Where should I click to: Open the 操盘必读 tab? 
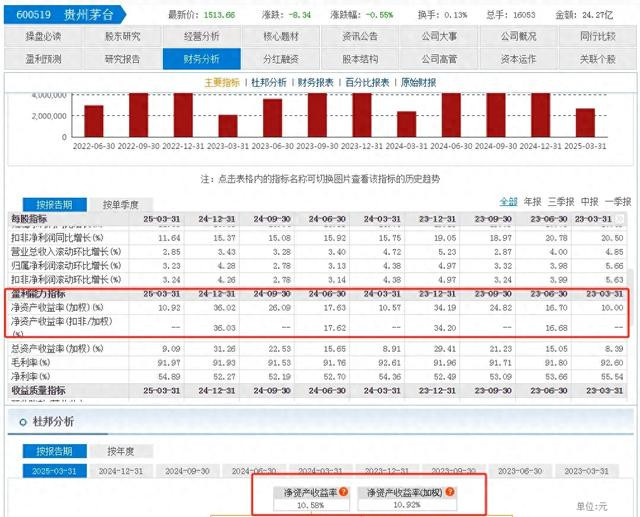point(43,36)
